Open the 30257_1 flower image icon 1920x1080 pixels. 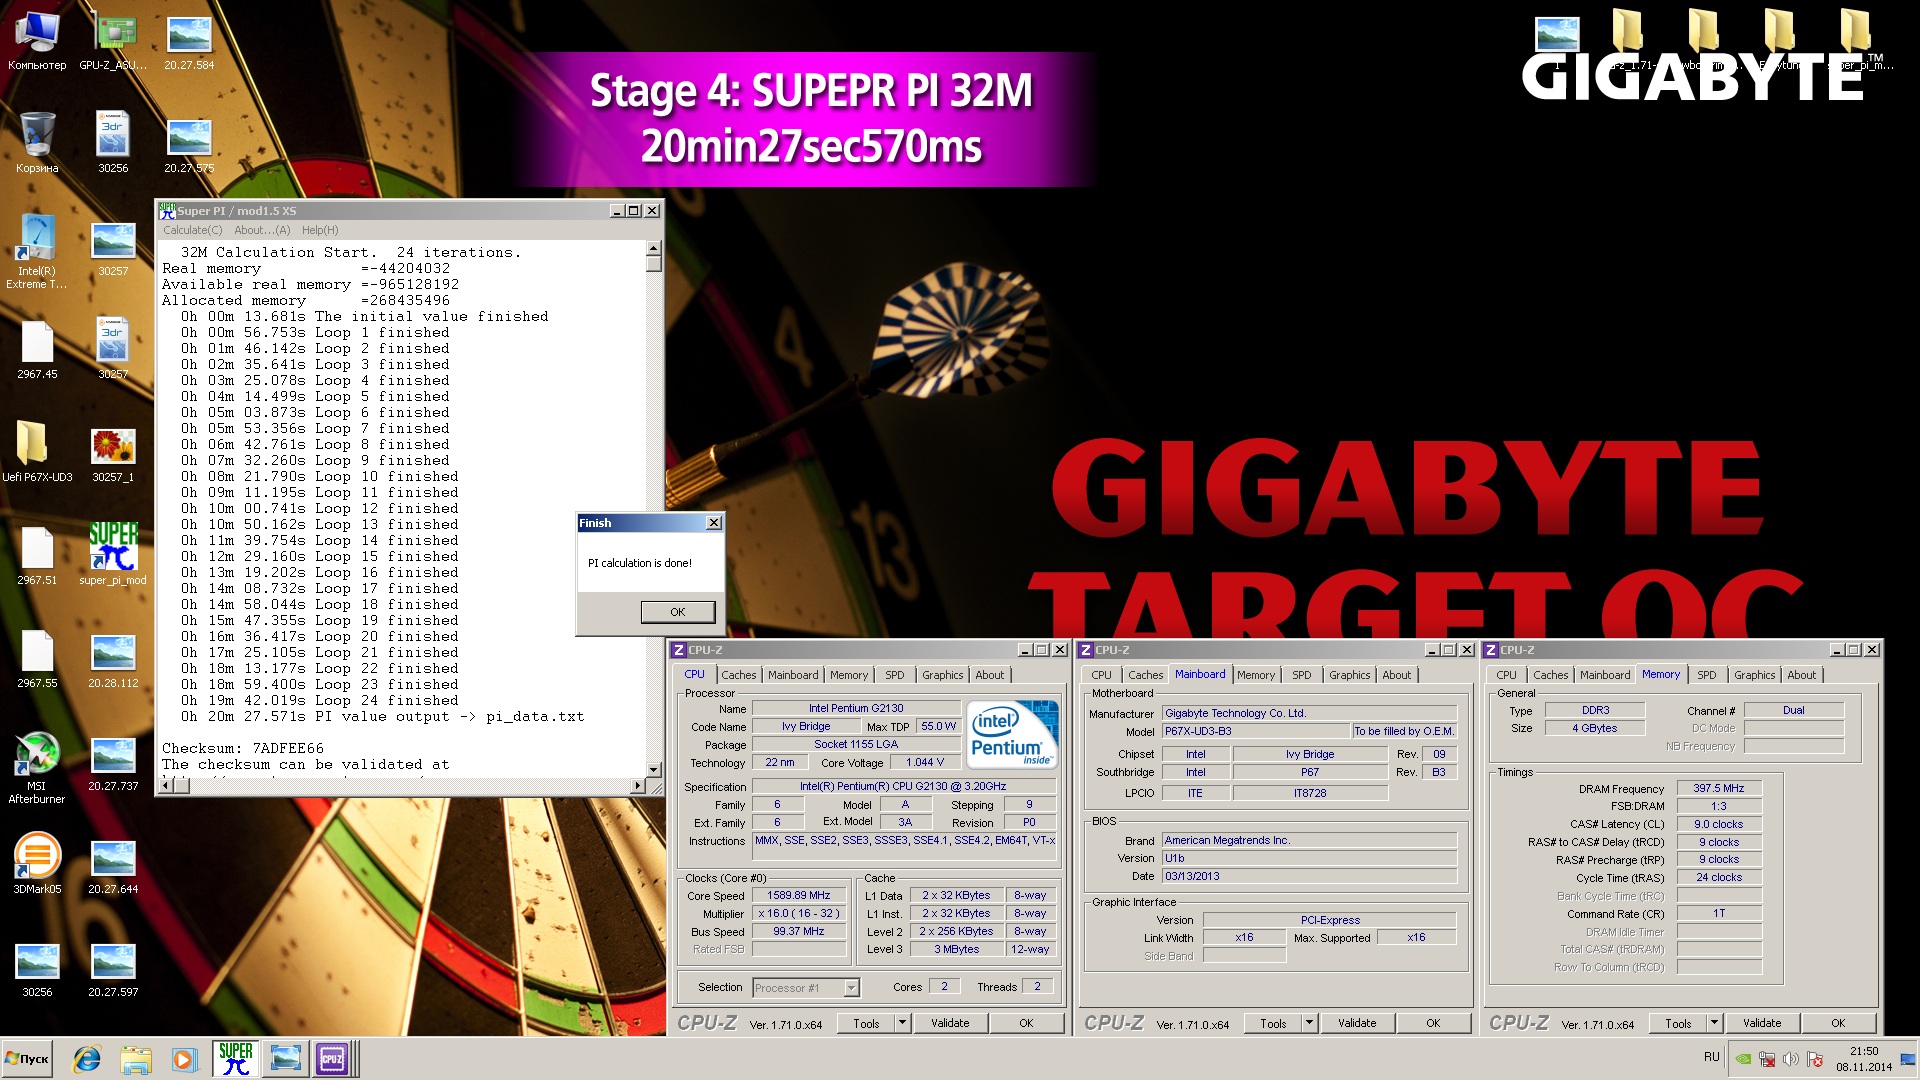point(113,452)
